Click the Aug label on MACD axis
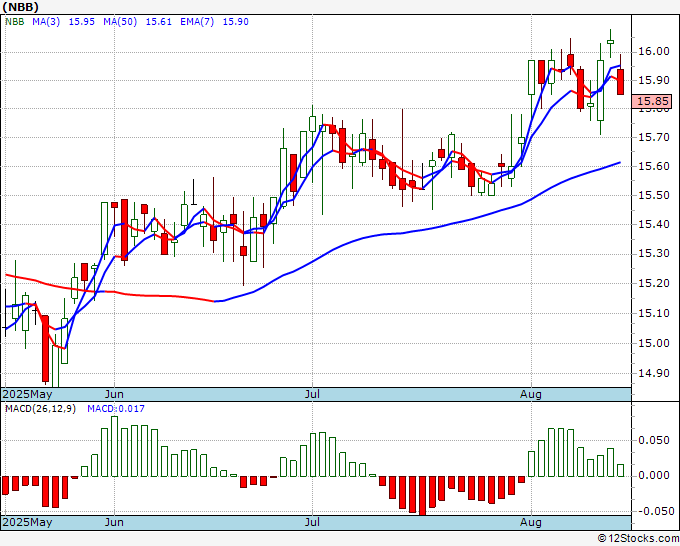 [x=531, y=522]
